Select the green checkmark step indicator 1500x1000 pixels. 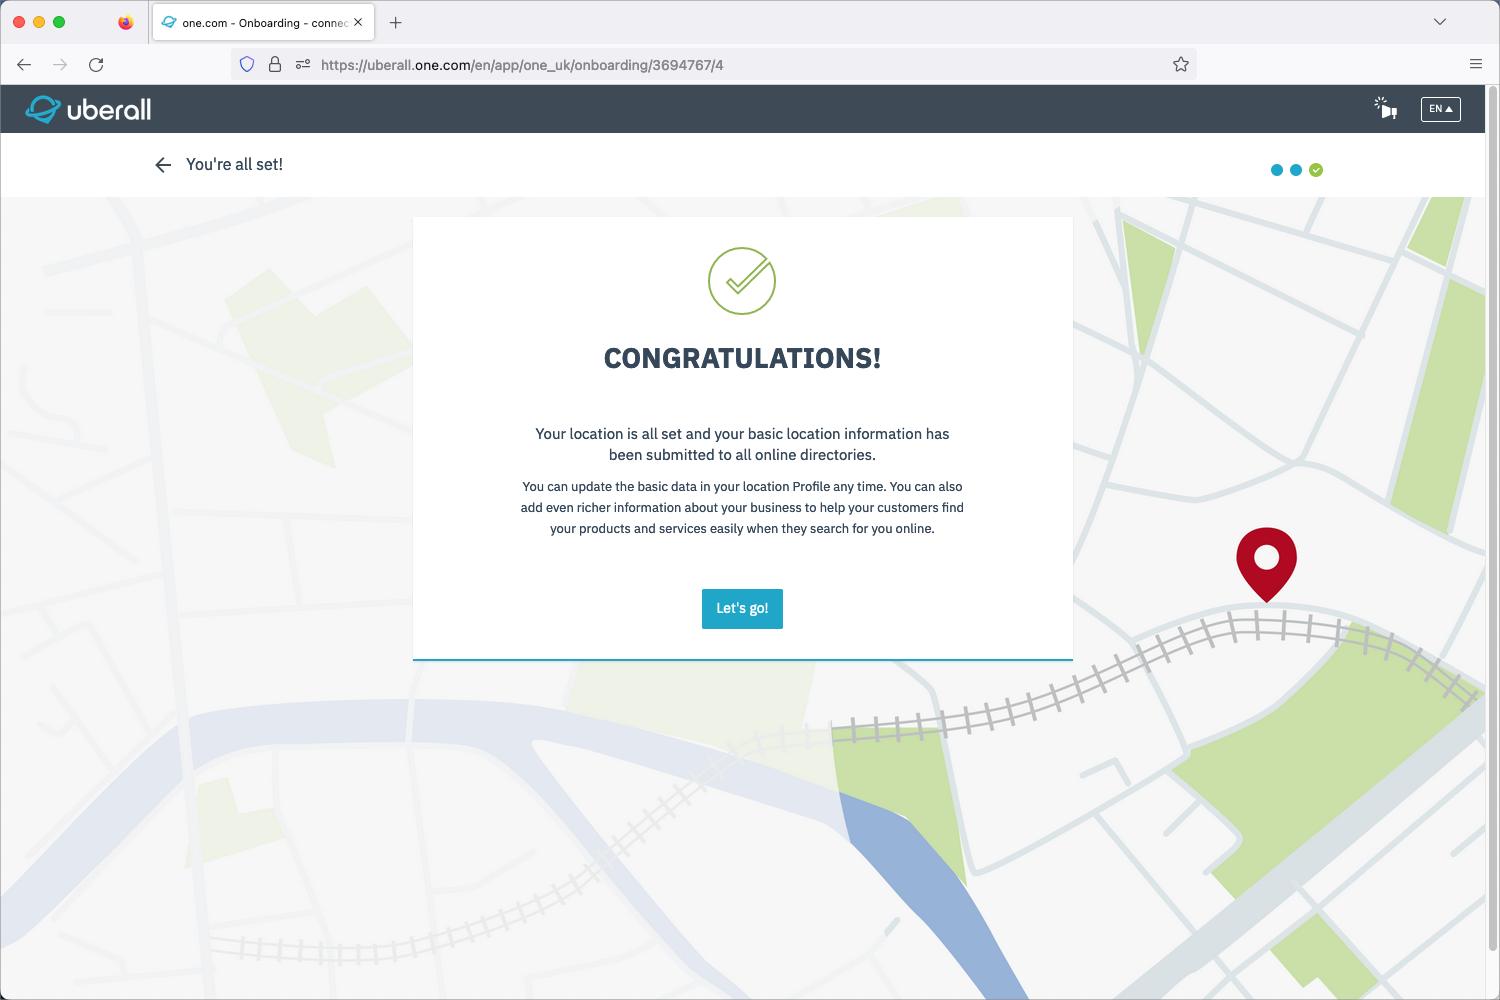pyautogui.click(x=1316, y=170)
